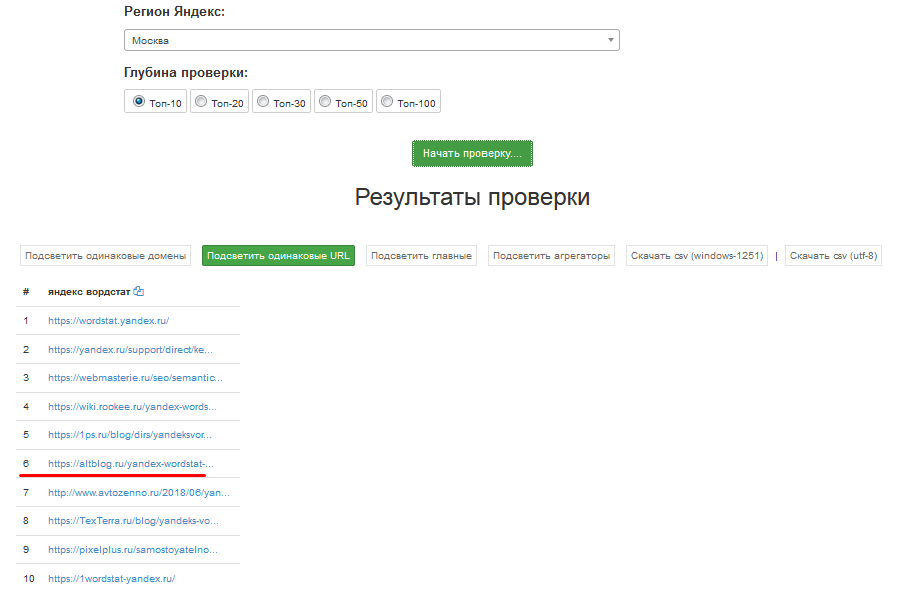Select the Топ-20 depth option
Screen dimensions: 899x613
[x=201, y=101]
